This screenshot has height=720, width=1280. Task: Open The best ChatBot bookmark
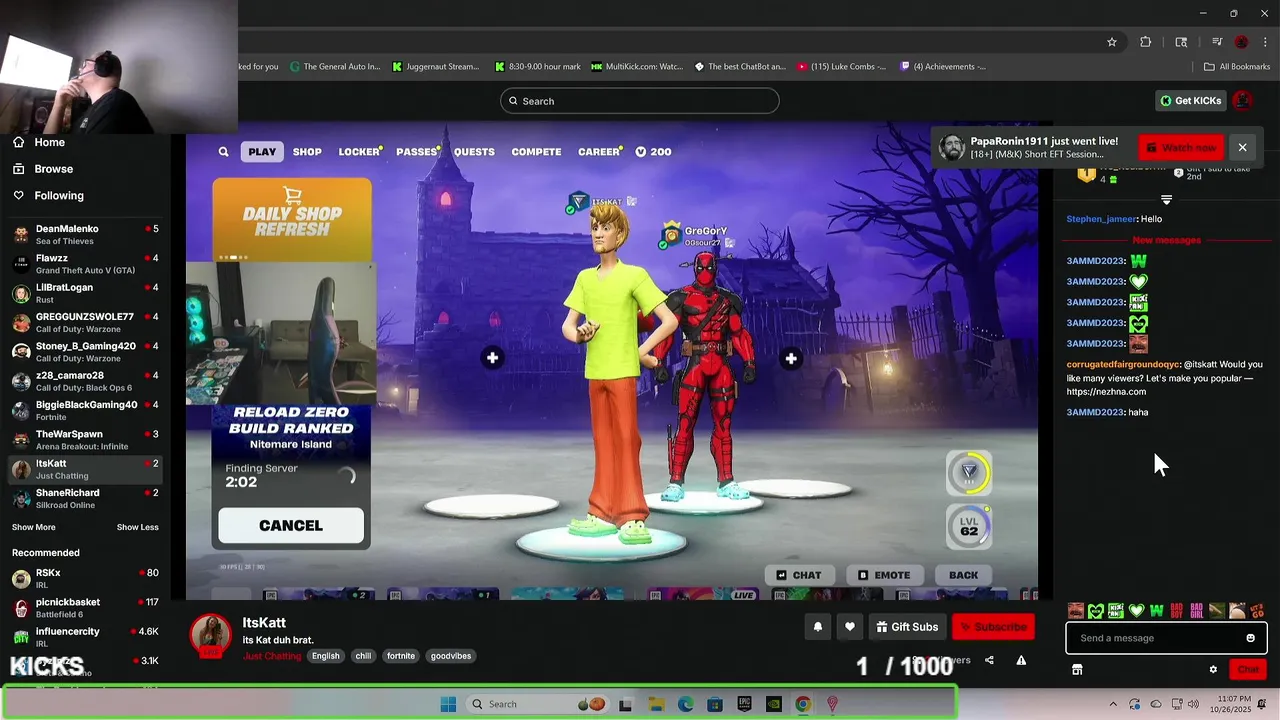(x=740, y=67)
